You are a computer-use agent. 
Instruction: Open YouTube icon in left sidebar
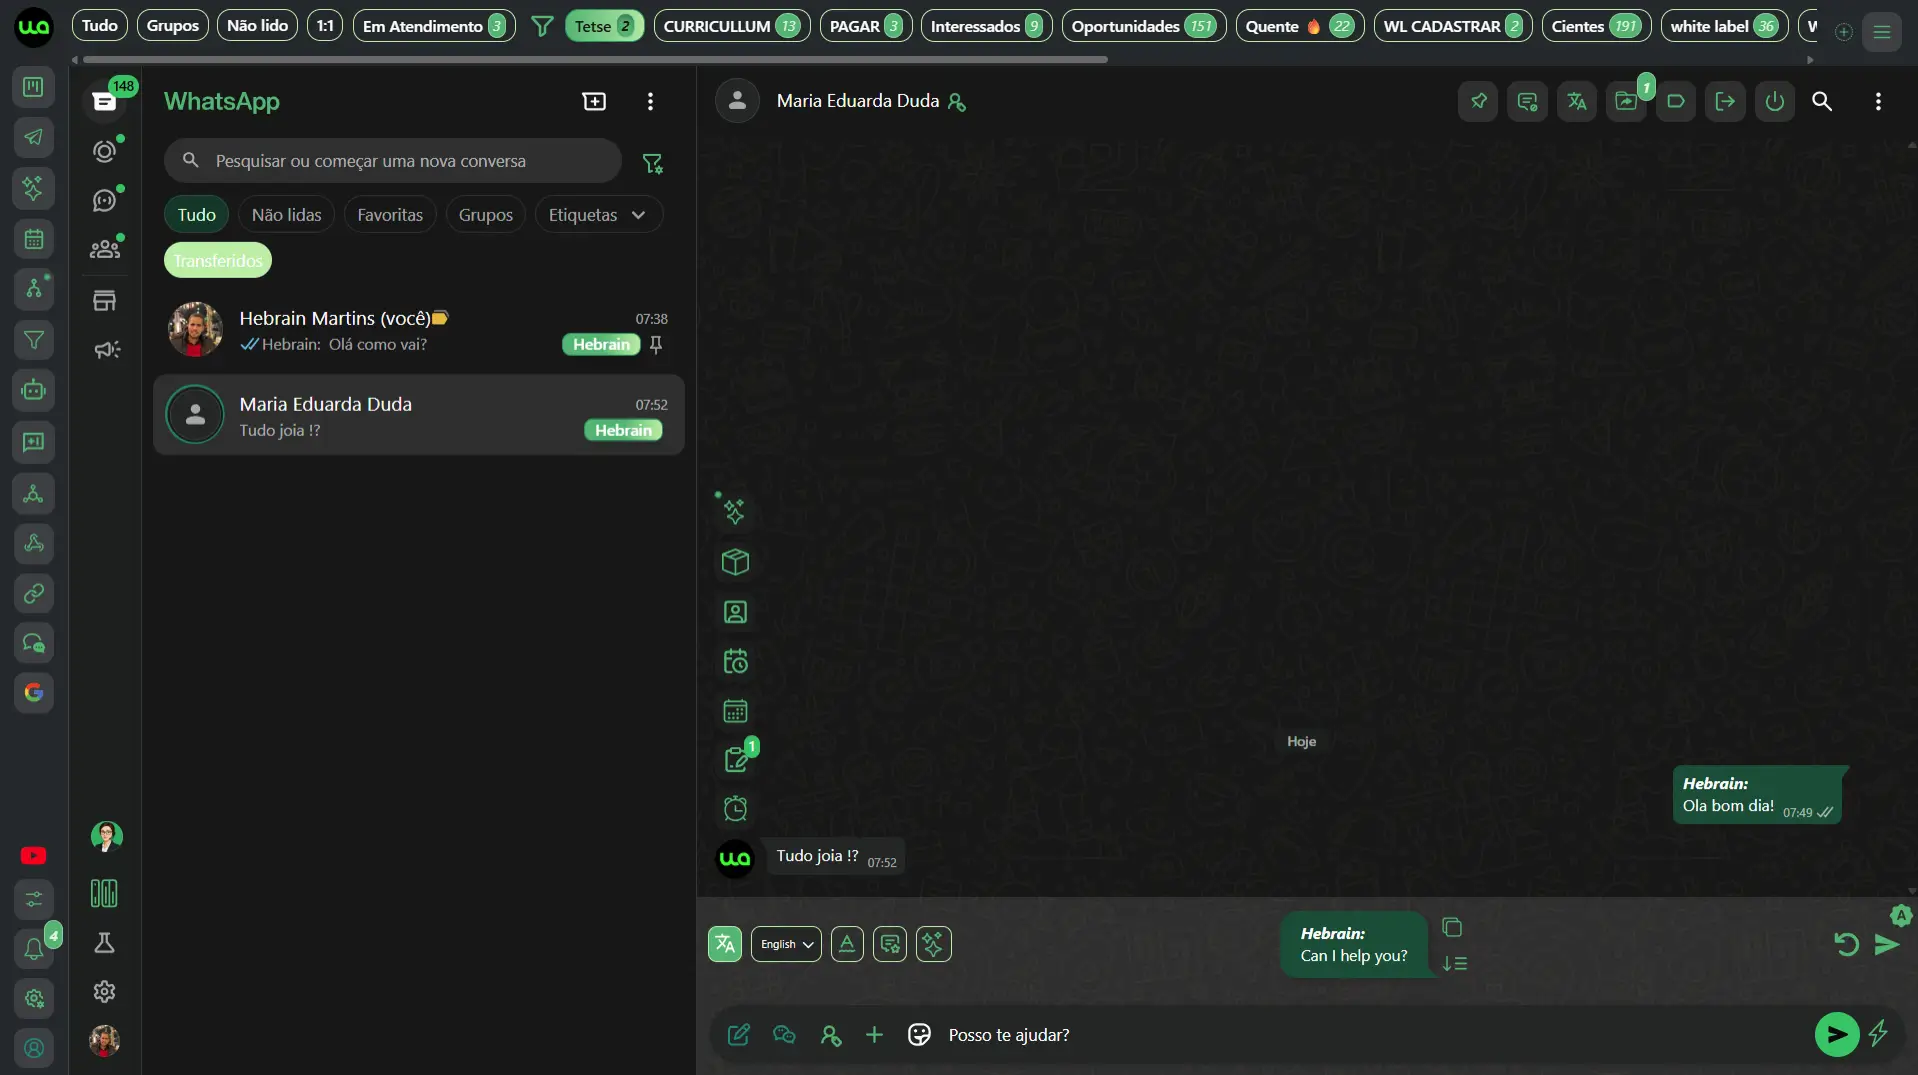(33, 856)
